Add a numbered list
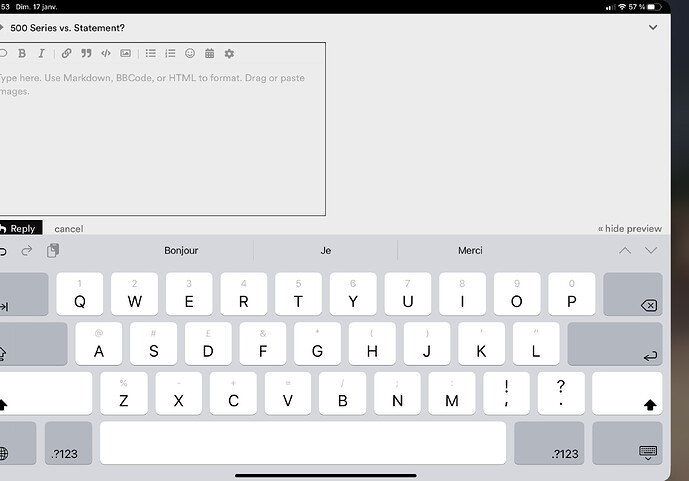Screen dimensions: 689x481 [170, 53]
